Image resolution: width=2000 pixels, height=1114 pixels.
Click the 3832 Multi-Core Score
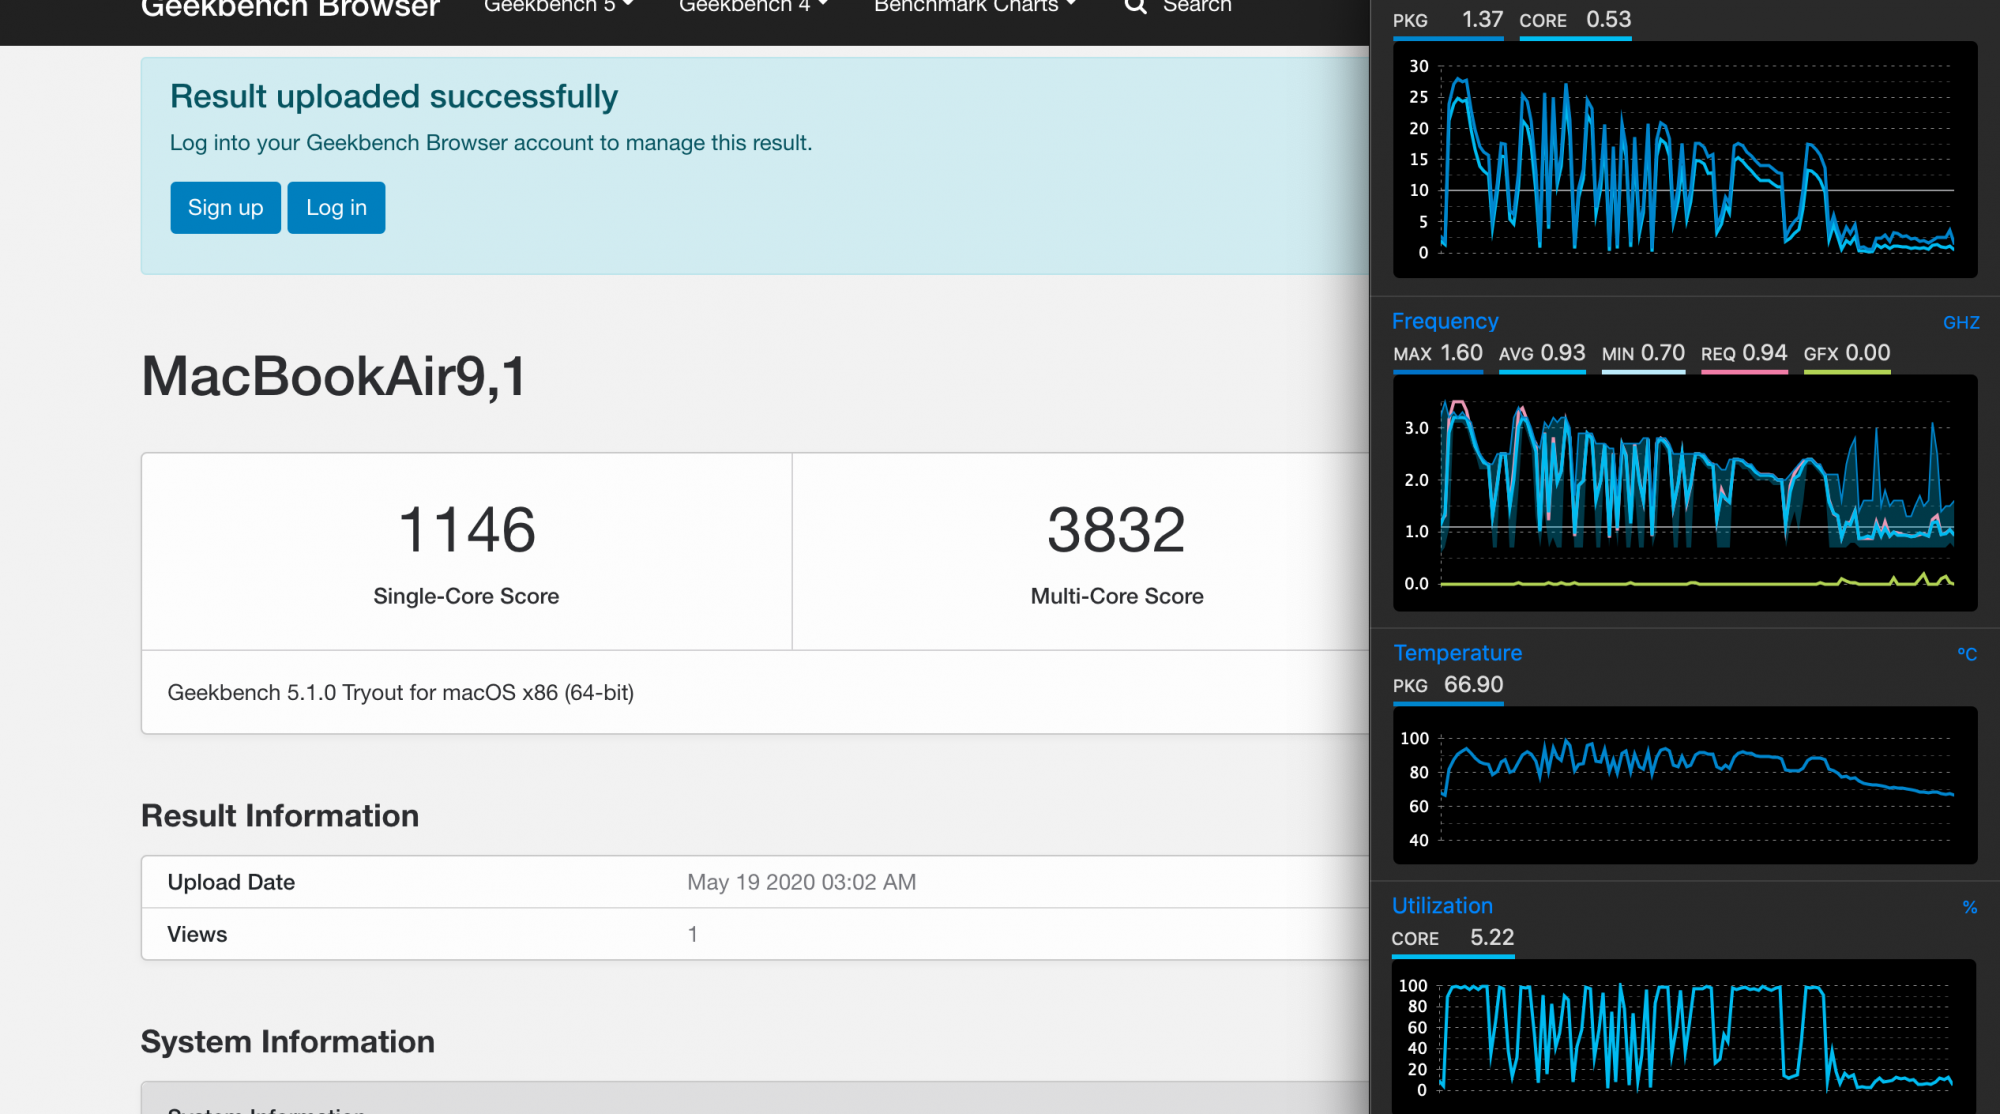pos(1116,530)
